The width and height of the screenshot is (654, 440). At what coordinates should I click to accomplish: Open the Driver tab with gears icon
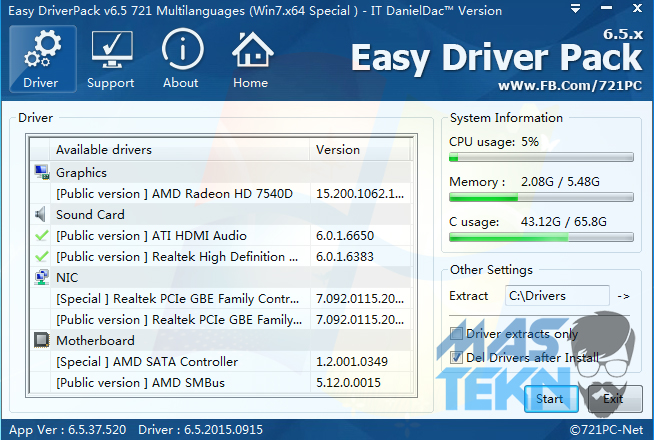pos(43,59)
